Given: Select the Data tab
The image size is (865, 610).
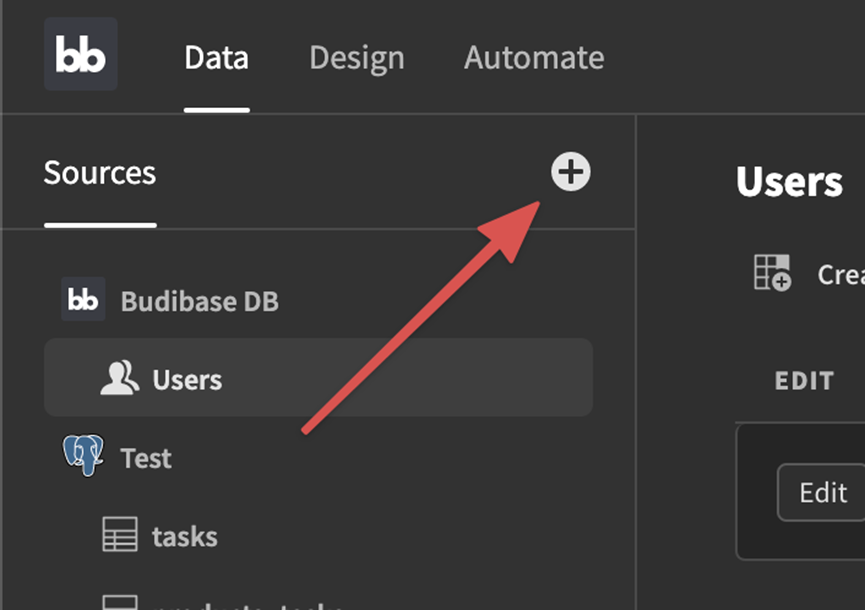Looking at the screenshot, I should click(x=216, y=58).
